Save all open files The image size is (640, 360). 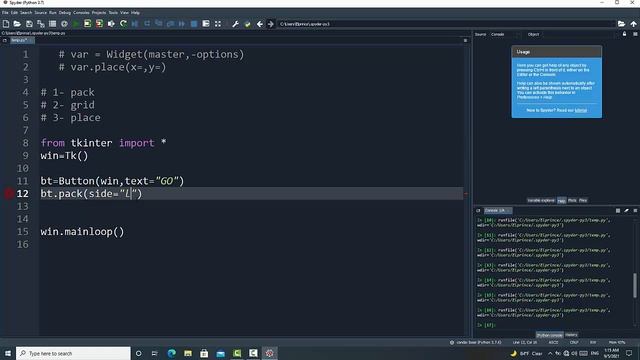tap(41, 24)
